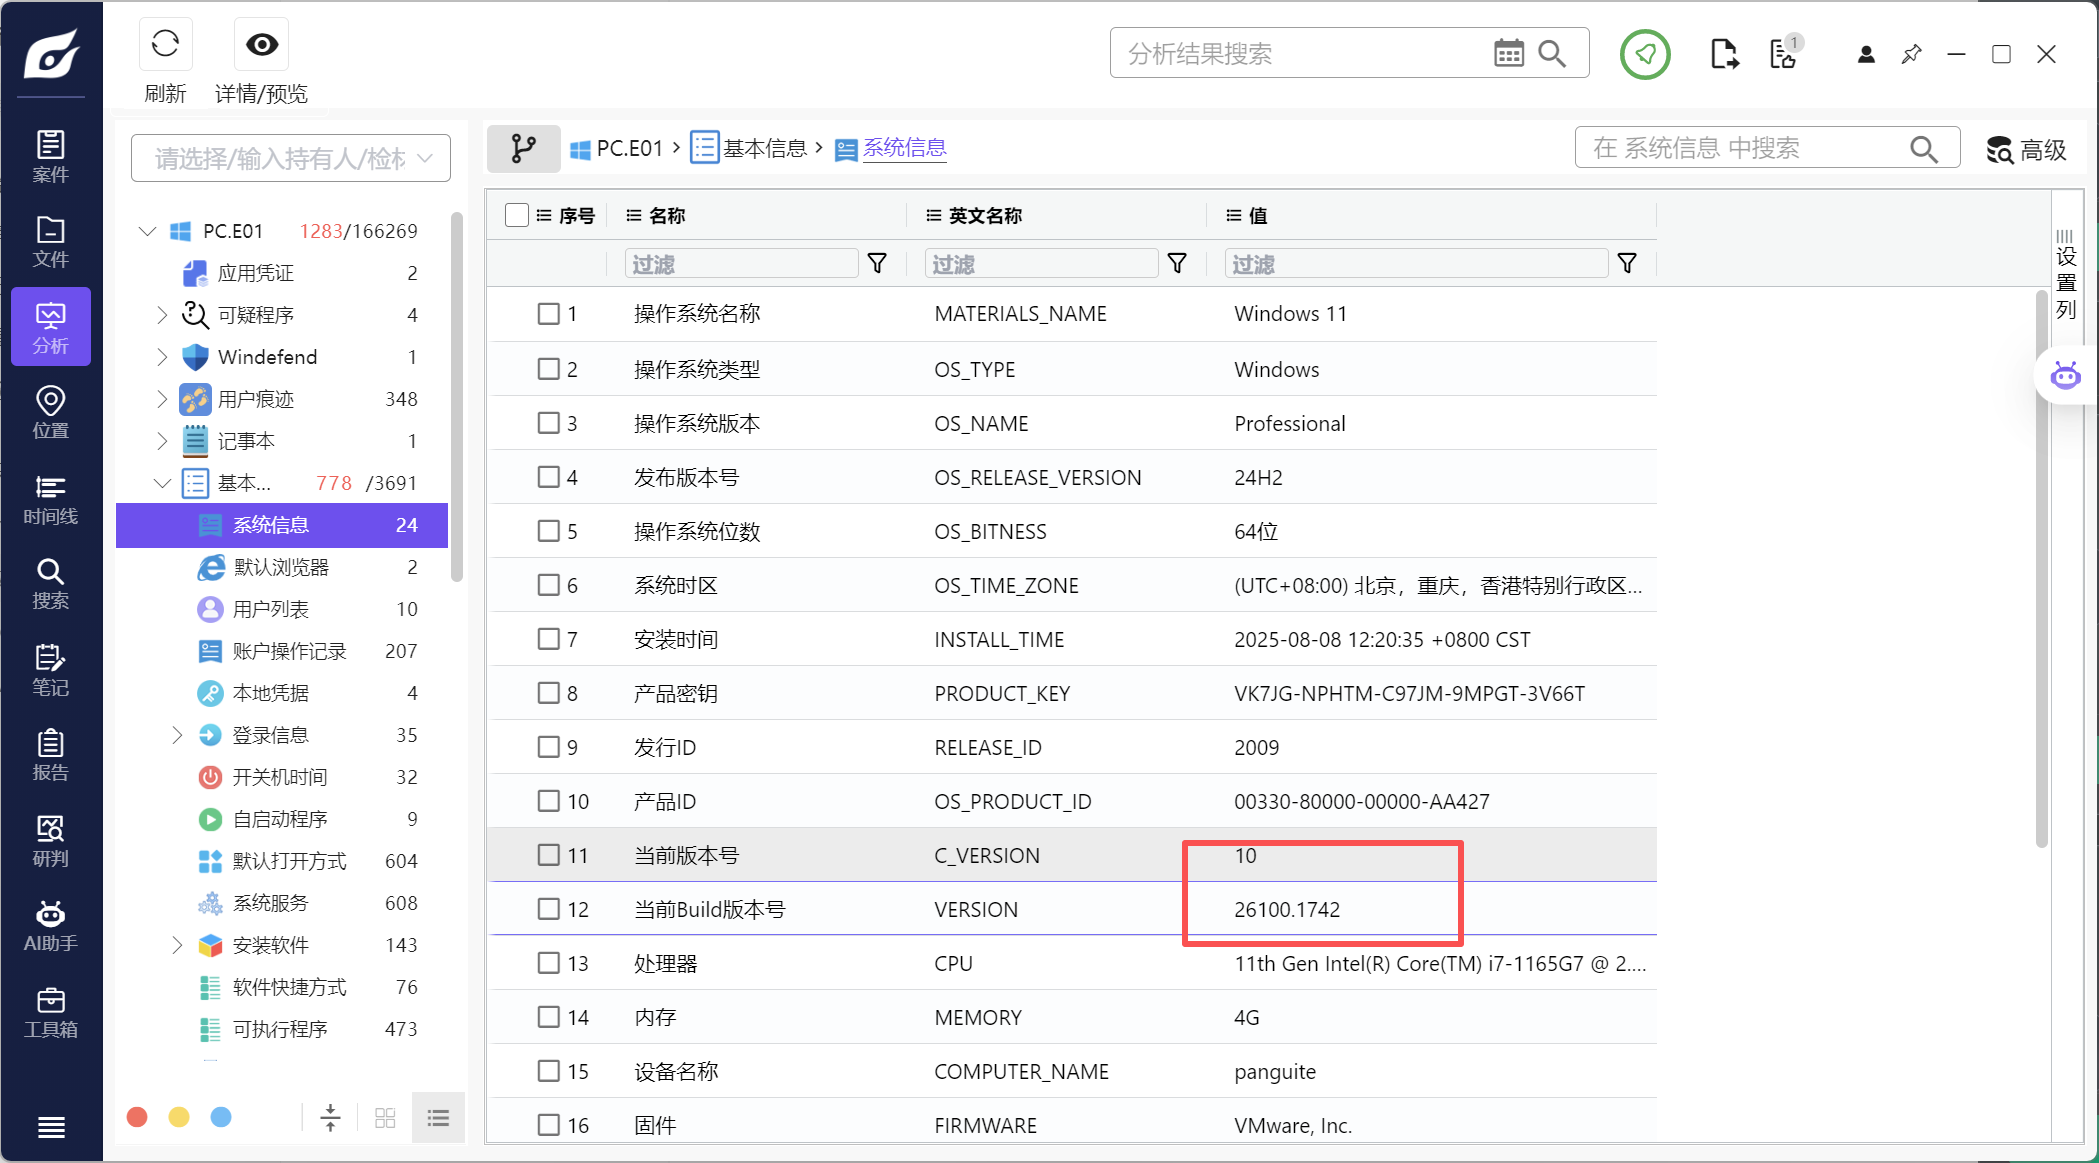Open the 研判 sidebar section
Screen dimensions: 2099x1163
51,840
